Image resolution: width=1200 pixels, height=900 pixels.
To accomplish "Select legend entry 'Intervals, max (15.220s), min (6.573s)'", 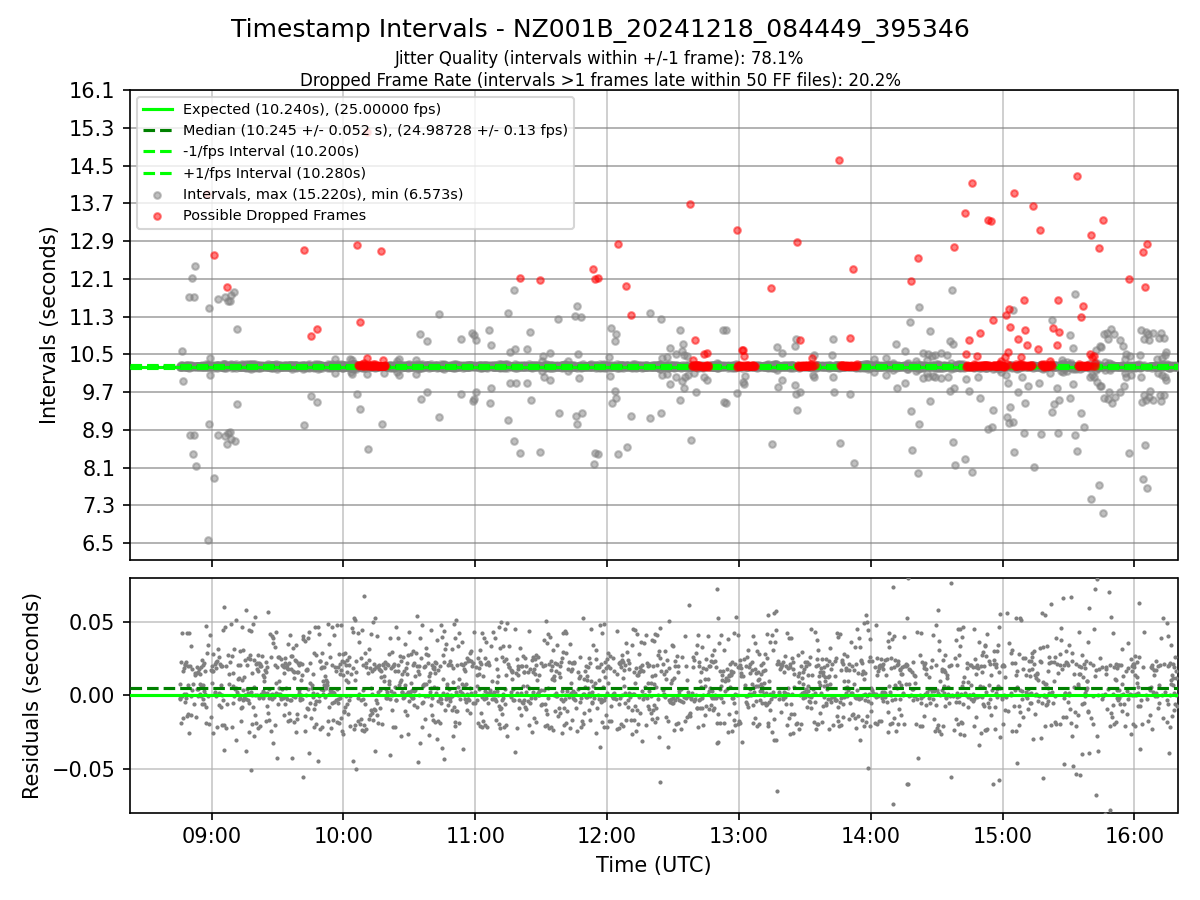I will (x=323, y=194).
